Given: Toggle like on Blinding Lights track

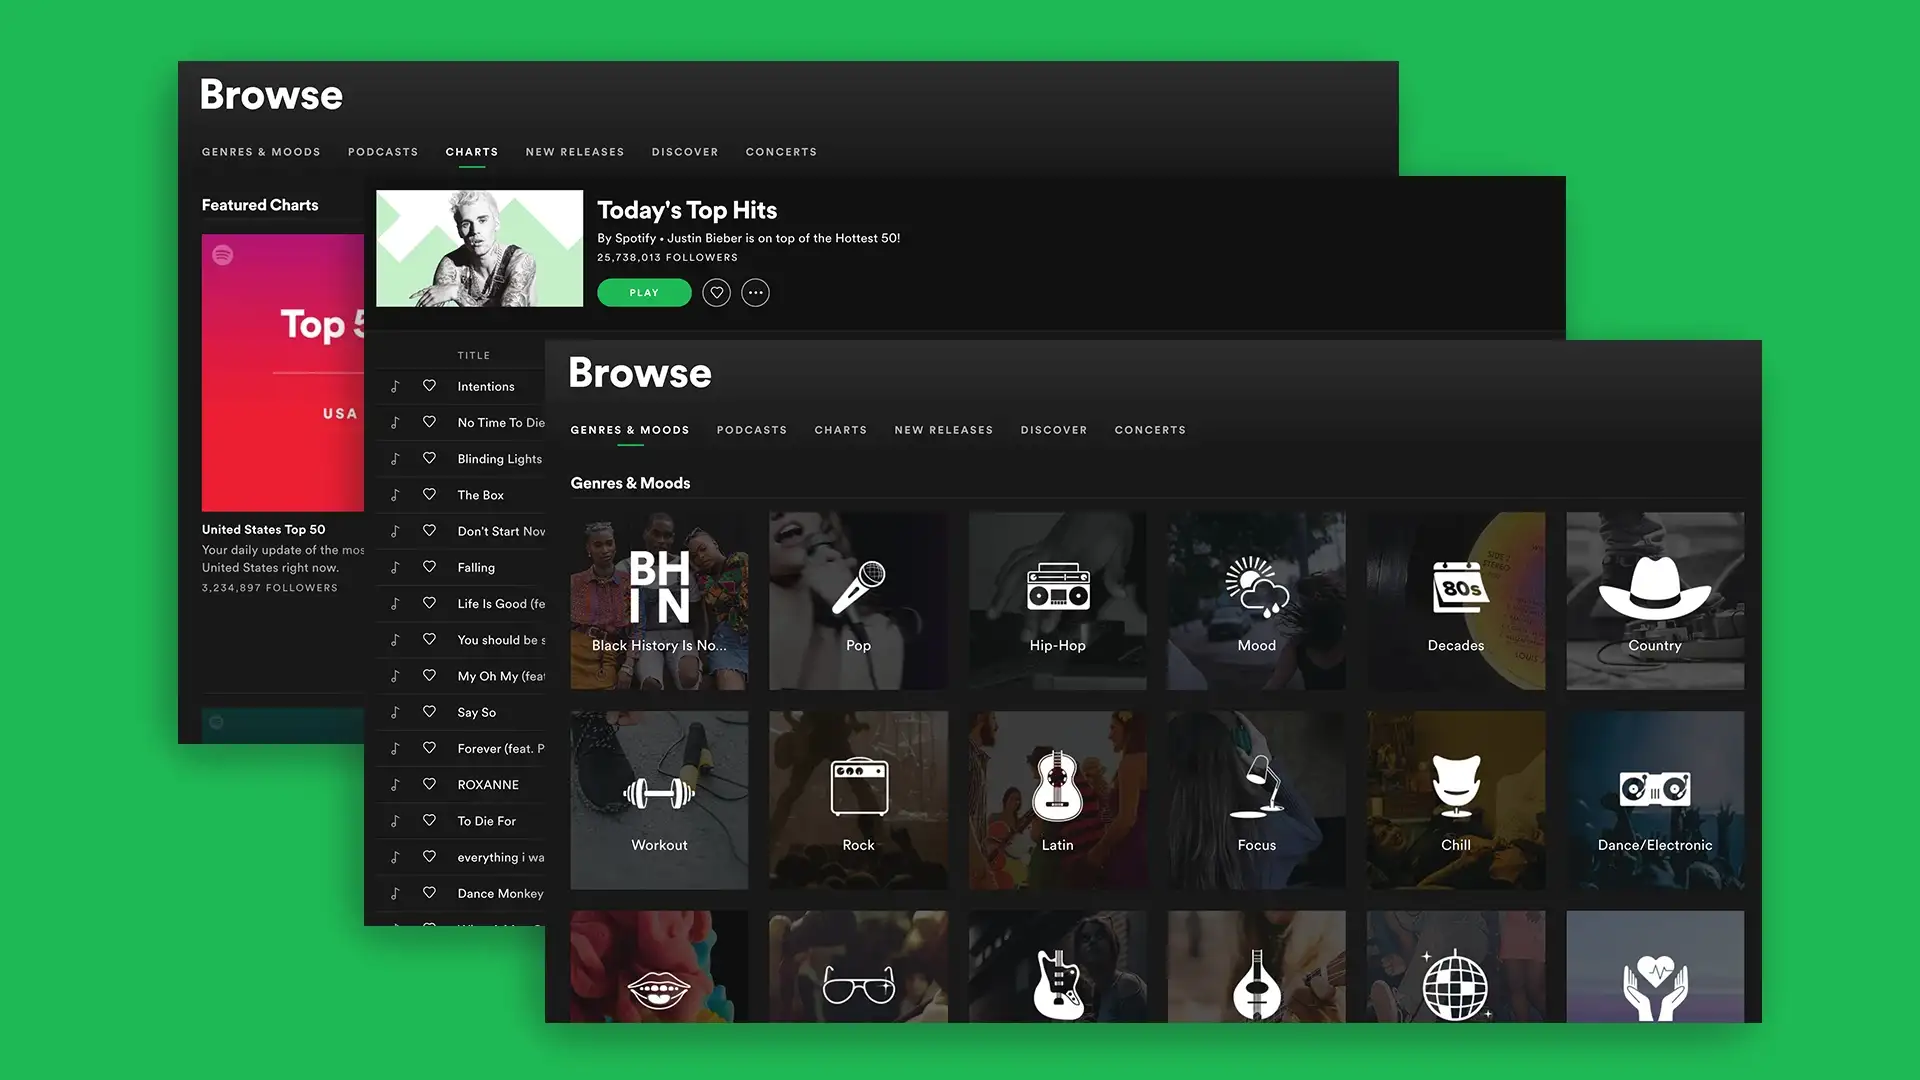Looking at the screenshot, I should click(x=429, y=458).
